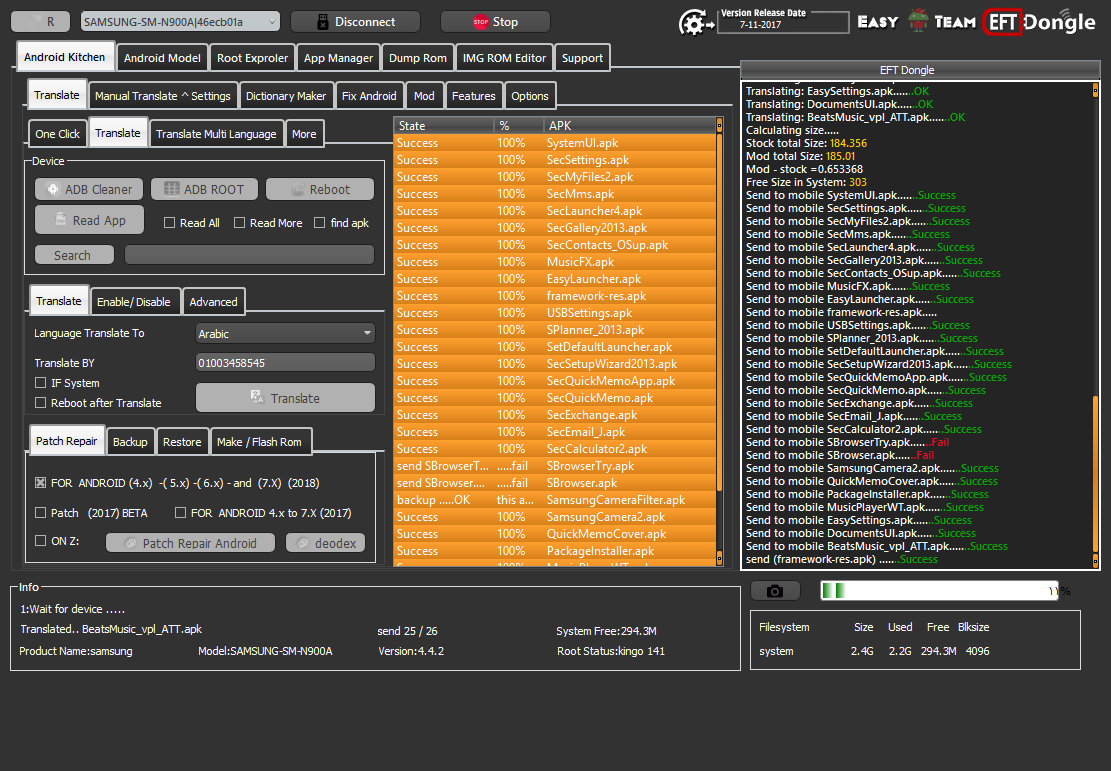Click the Stop button with red stop icon
Screen dimensions: 1111x771
pos(495,22)
